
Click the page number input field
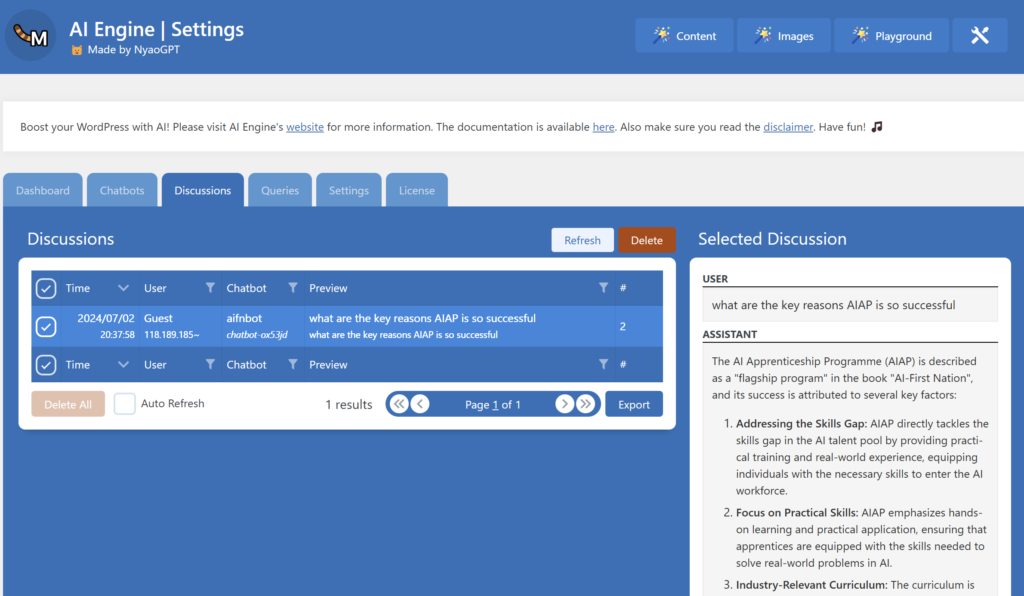(x=495, y=405)
